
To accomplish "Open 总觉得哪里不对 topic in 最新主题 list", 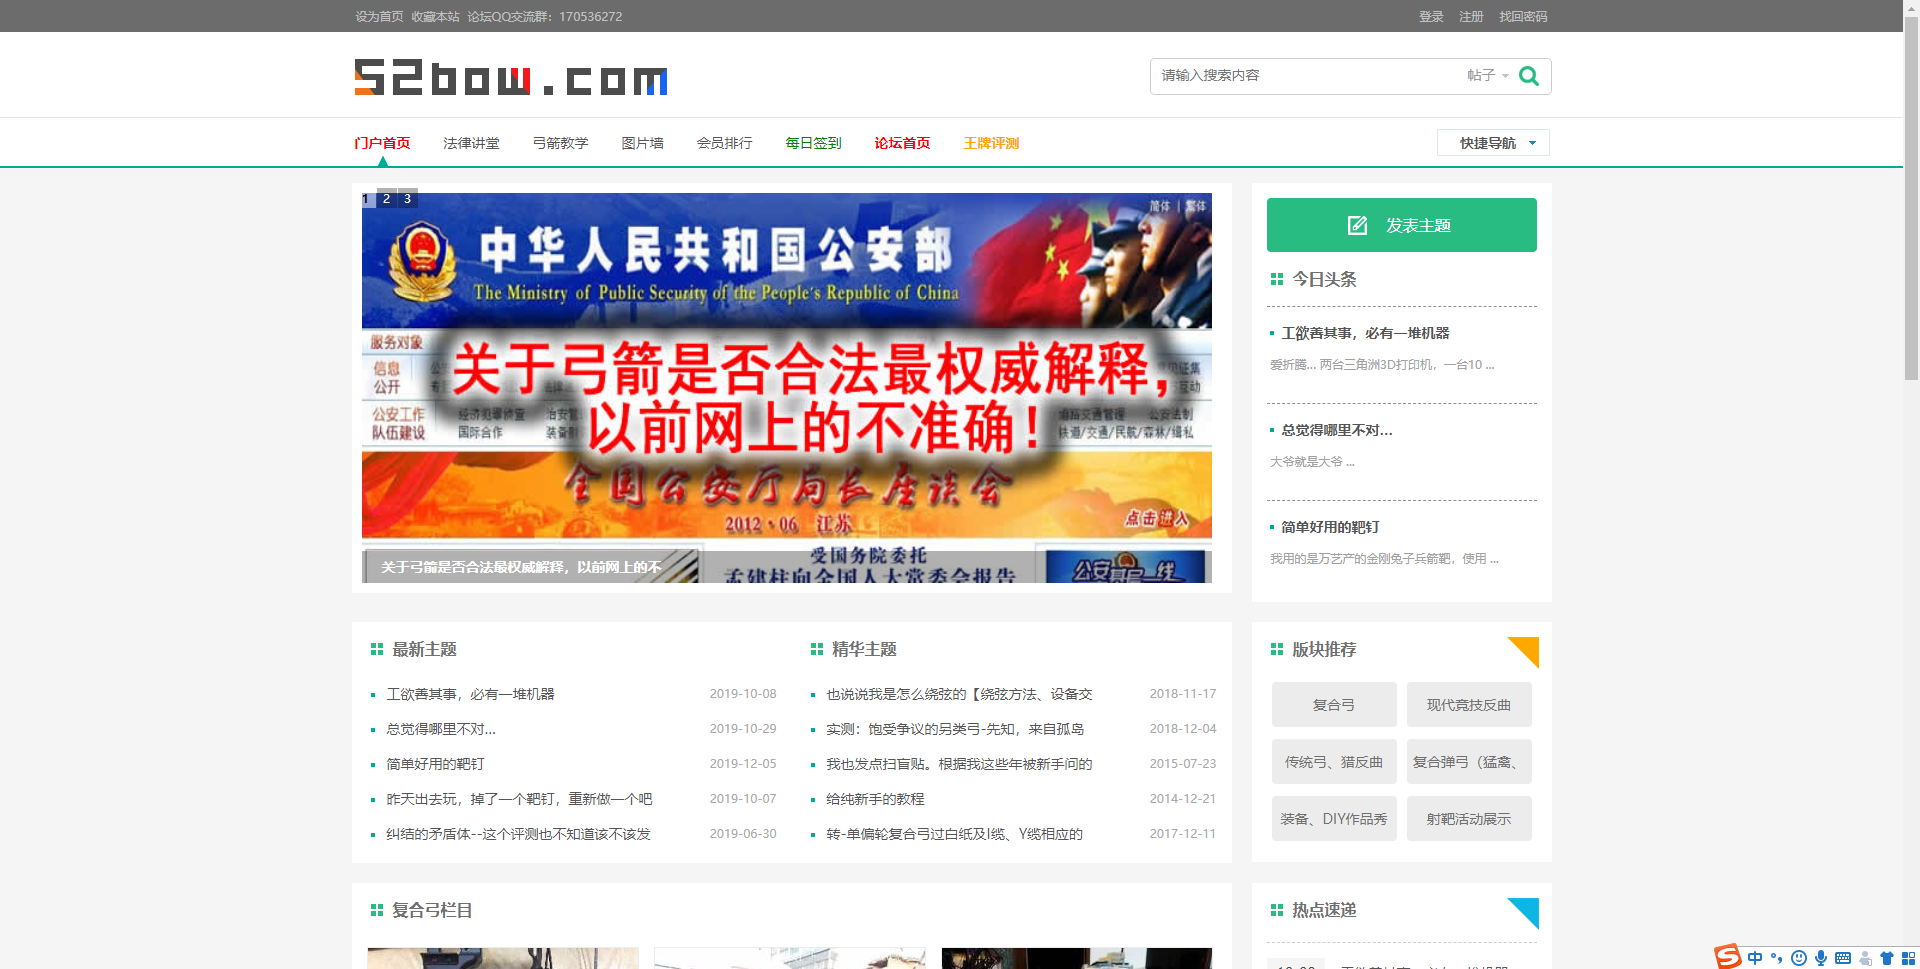I will 441,729.
